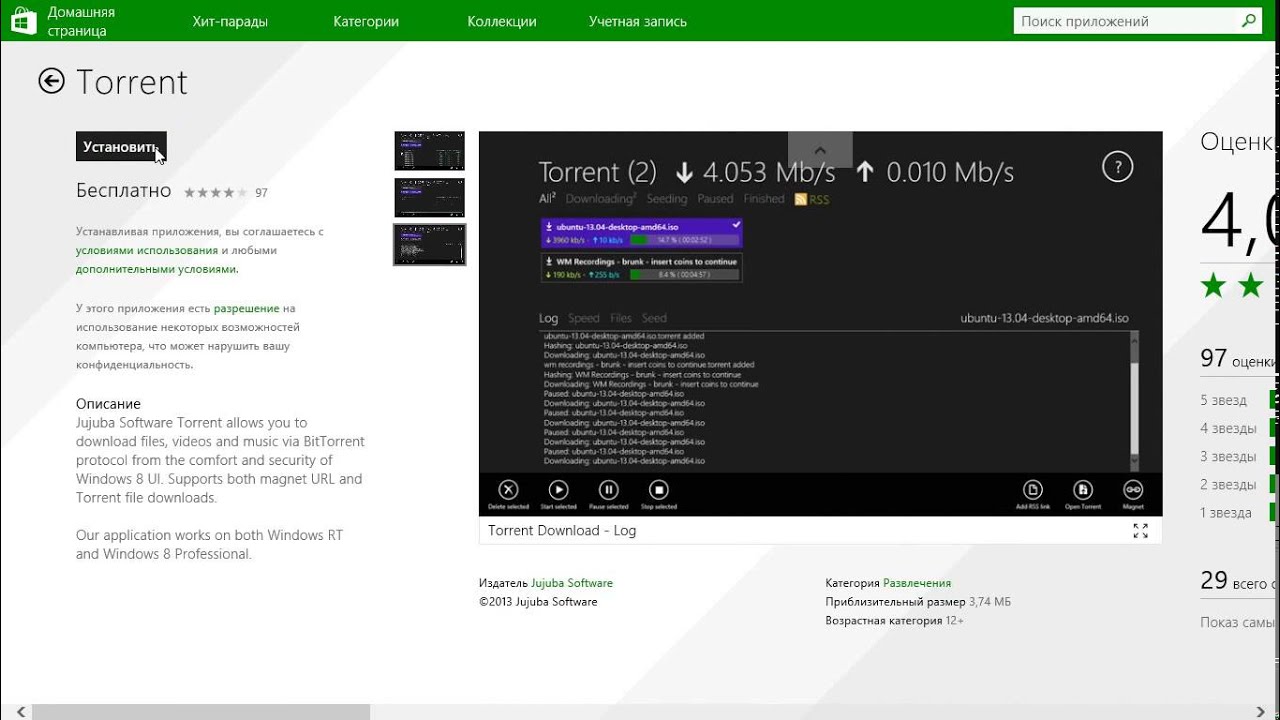Click the Torrent Download - Log caption
Screen dimensions: 1280x720
(562, 531)
